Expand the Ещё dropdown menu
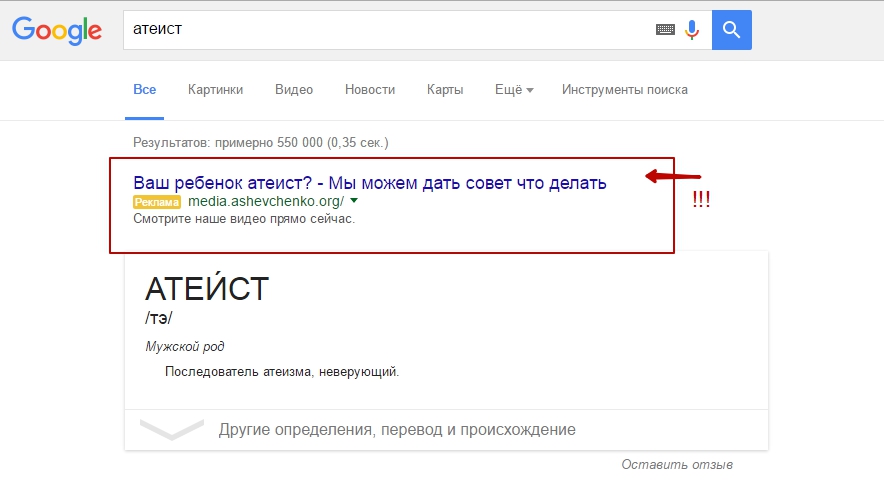884x483 pixels. coord(514,90)
